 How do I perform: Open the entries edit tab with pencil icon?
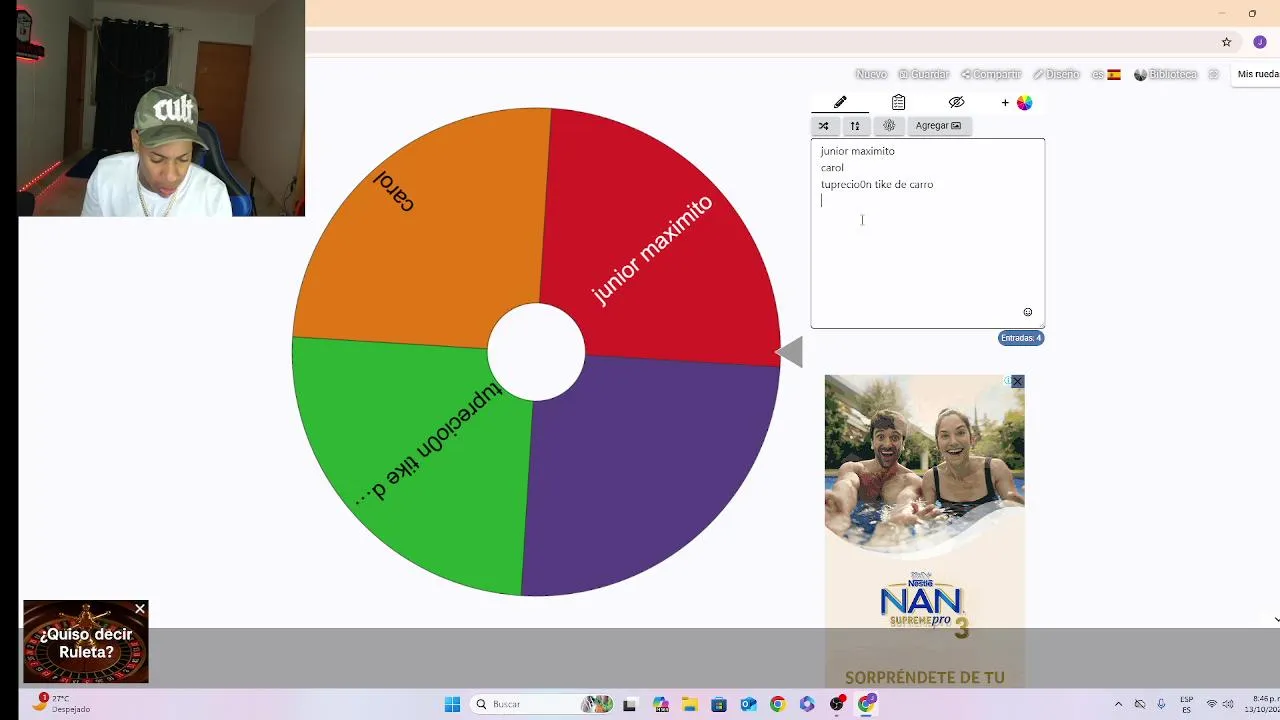(840, 102)
